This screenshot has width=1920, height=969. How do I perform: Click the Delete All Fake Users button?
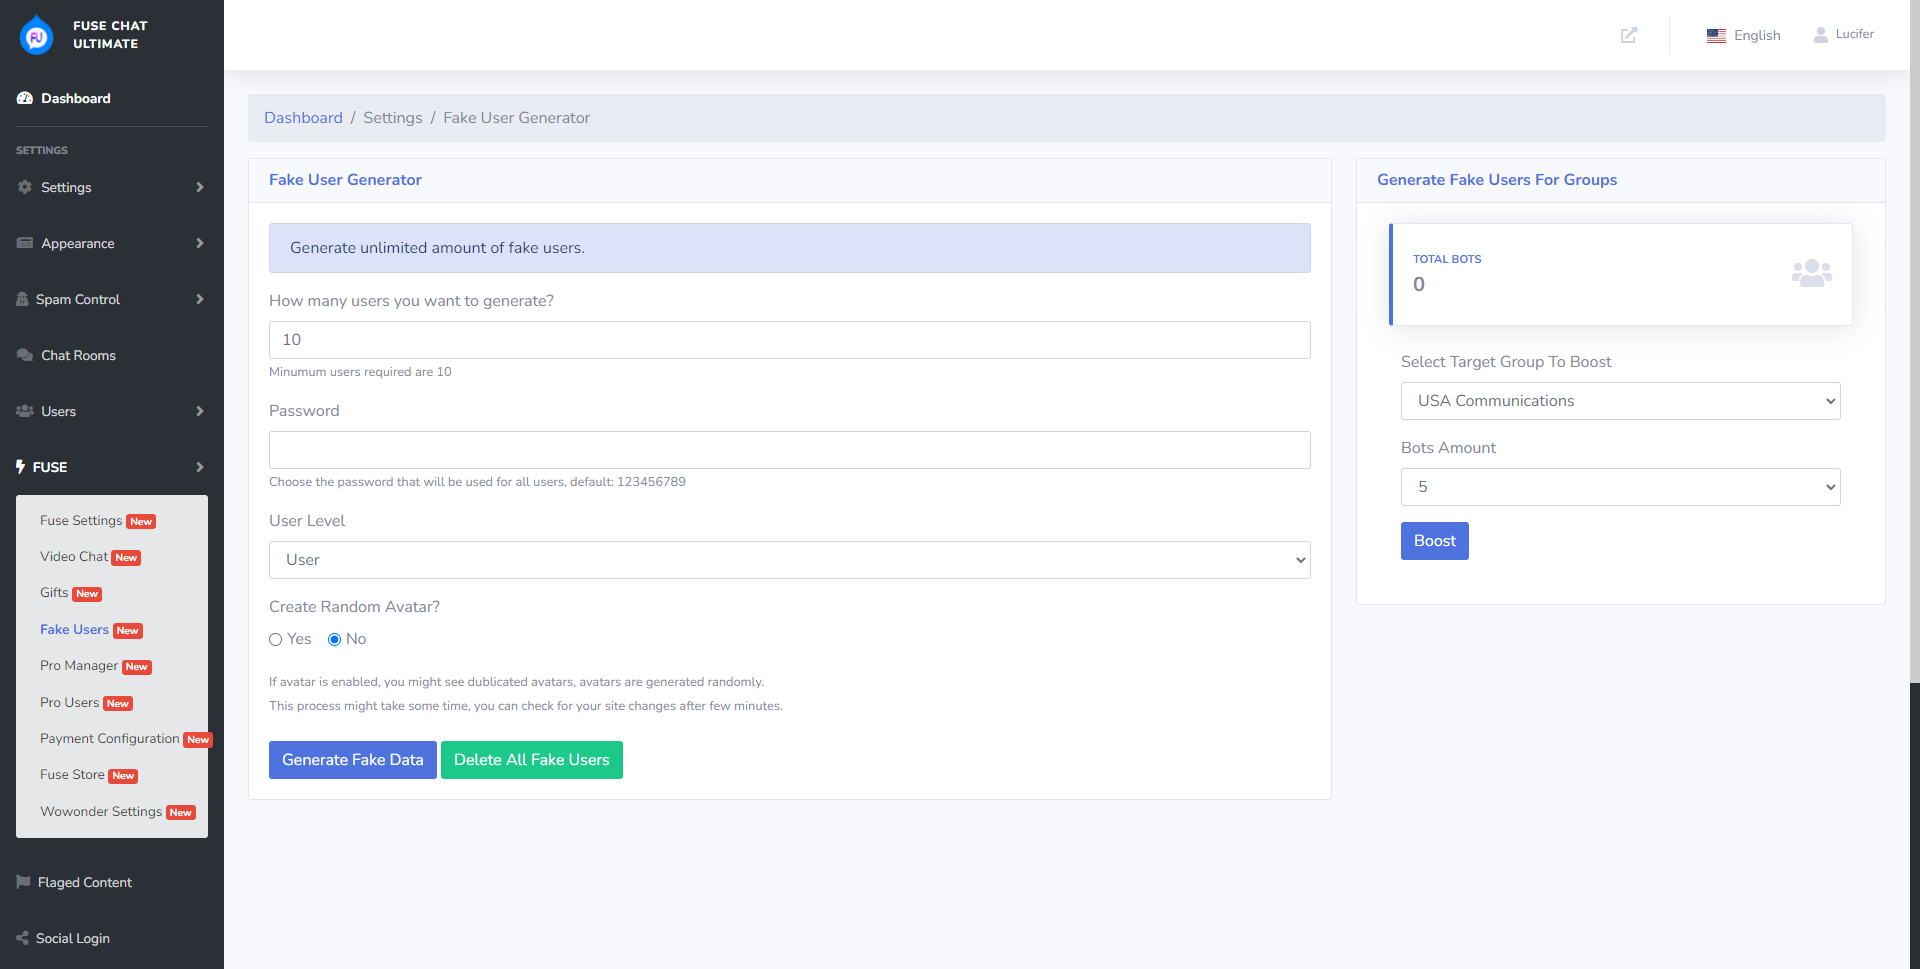[x=532, y=760]
